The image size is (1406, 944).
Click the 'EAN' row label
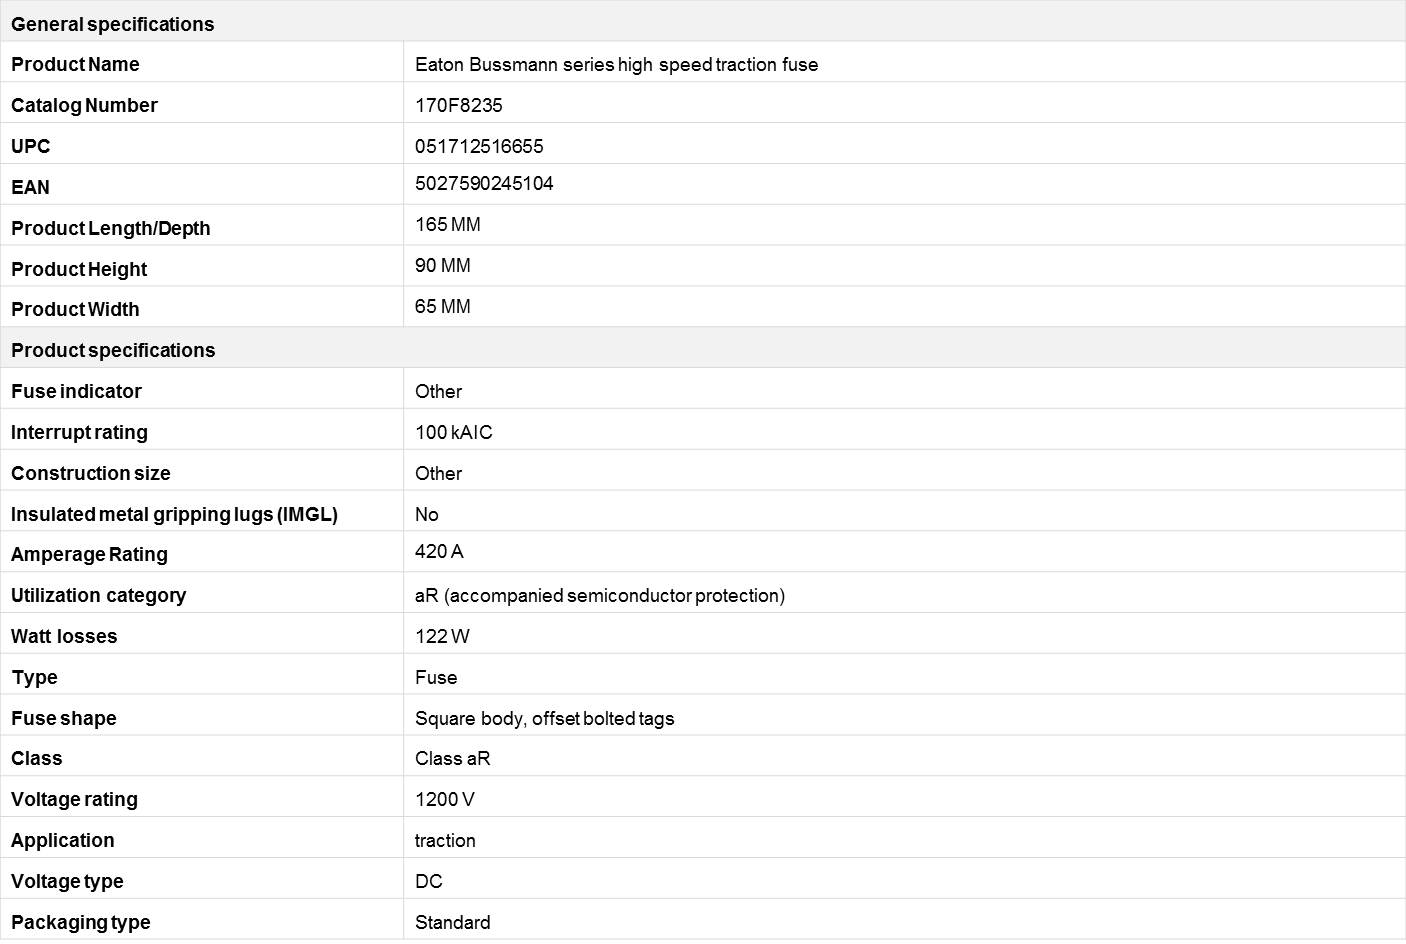click(30, 187)
